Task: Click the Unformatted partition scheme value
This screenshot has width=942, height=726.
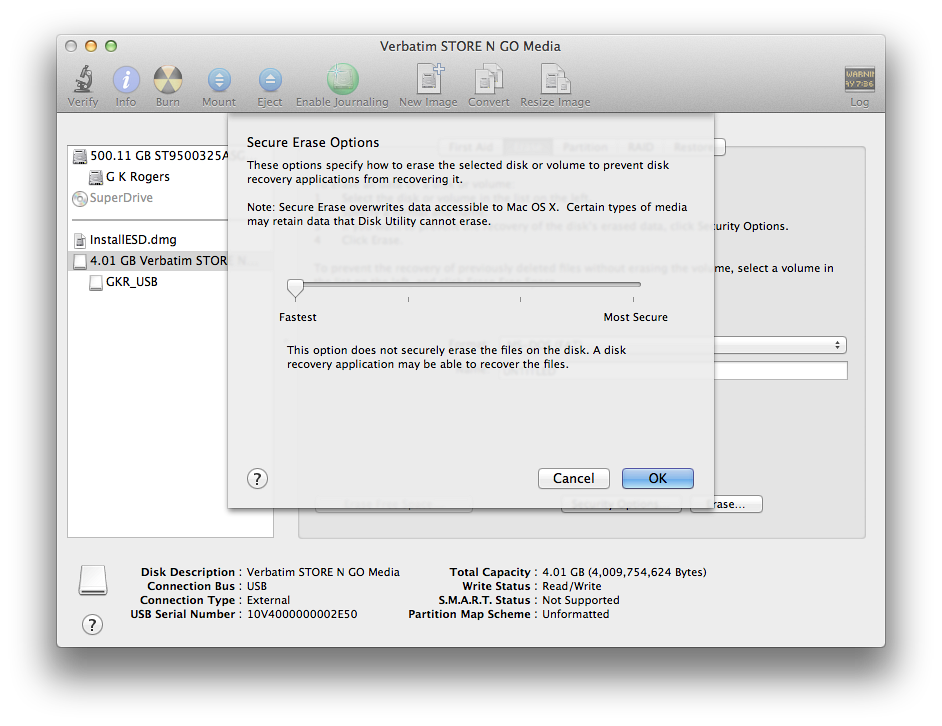Action: point(576,614)
